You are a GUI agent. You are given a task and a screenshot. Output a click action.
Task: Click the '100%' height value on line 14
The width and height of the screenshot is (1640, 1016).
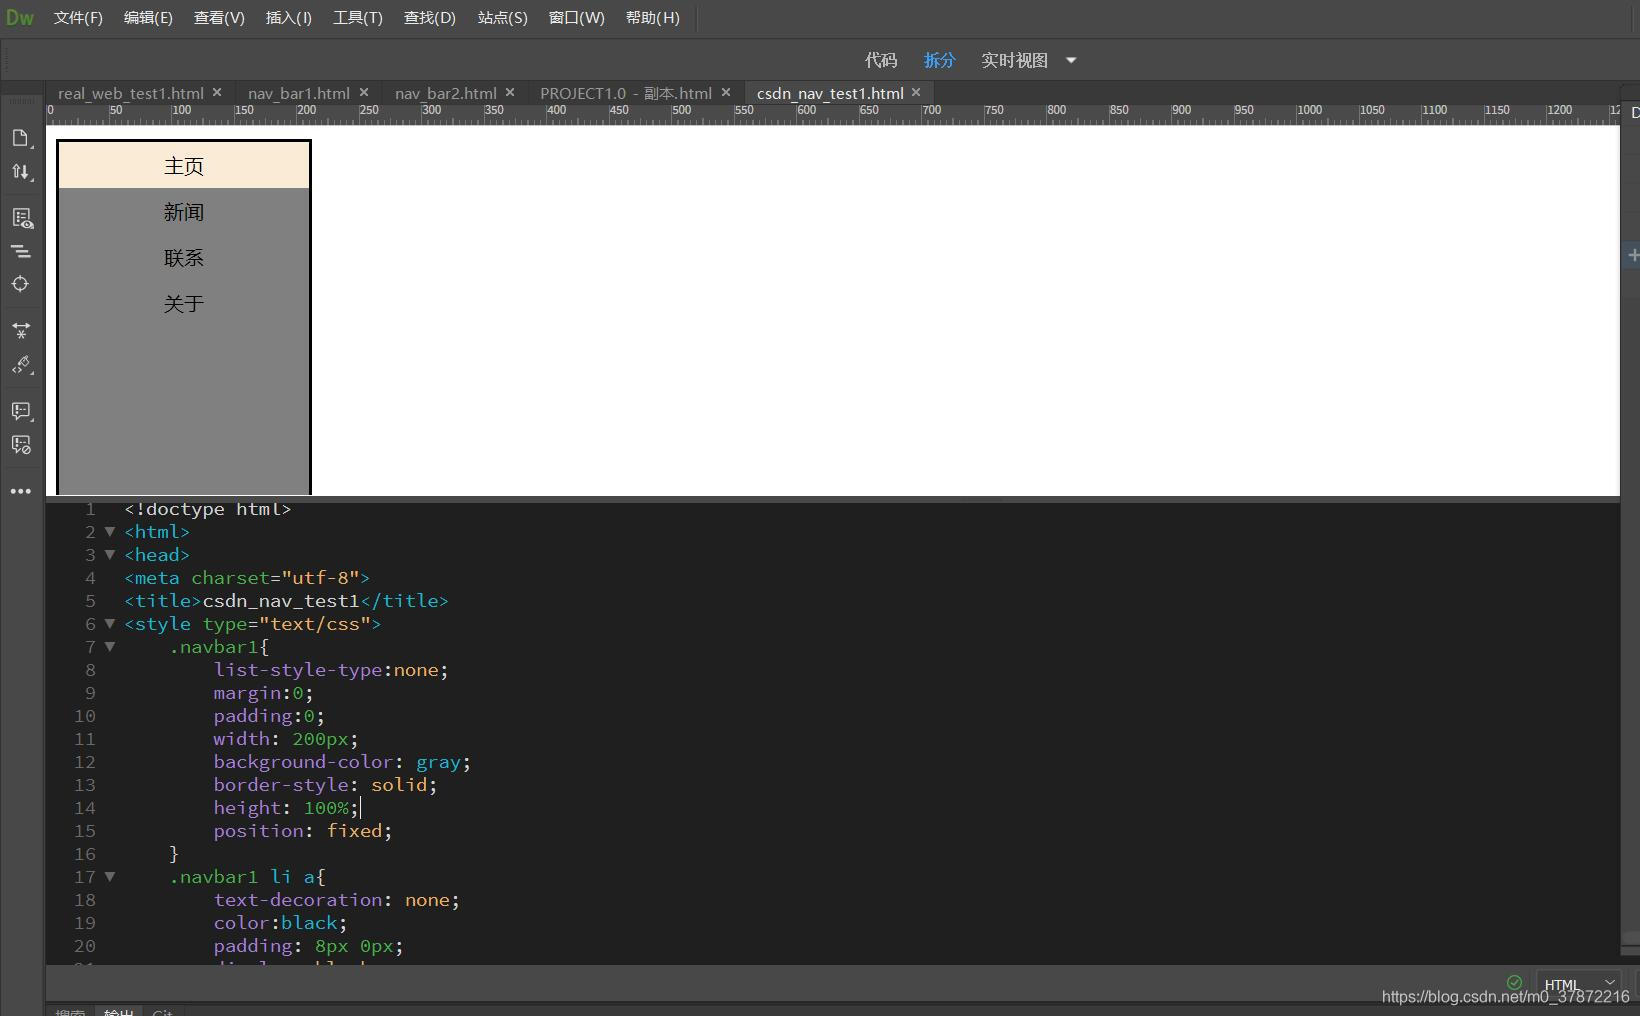point(326,808)
